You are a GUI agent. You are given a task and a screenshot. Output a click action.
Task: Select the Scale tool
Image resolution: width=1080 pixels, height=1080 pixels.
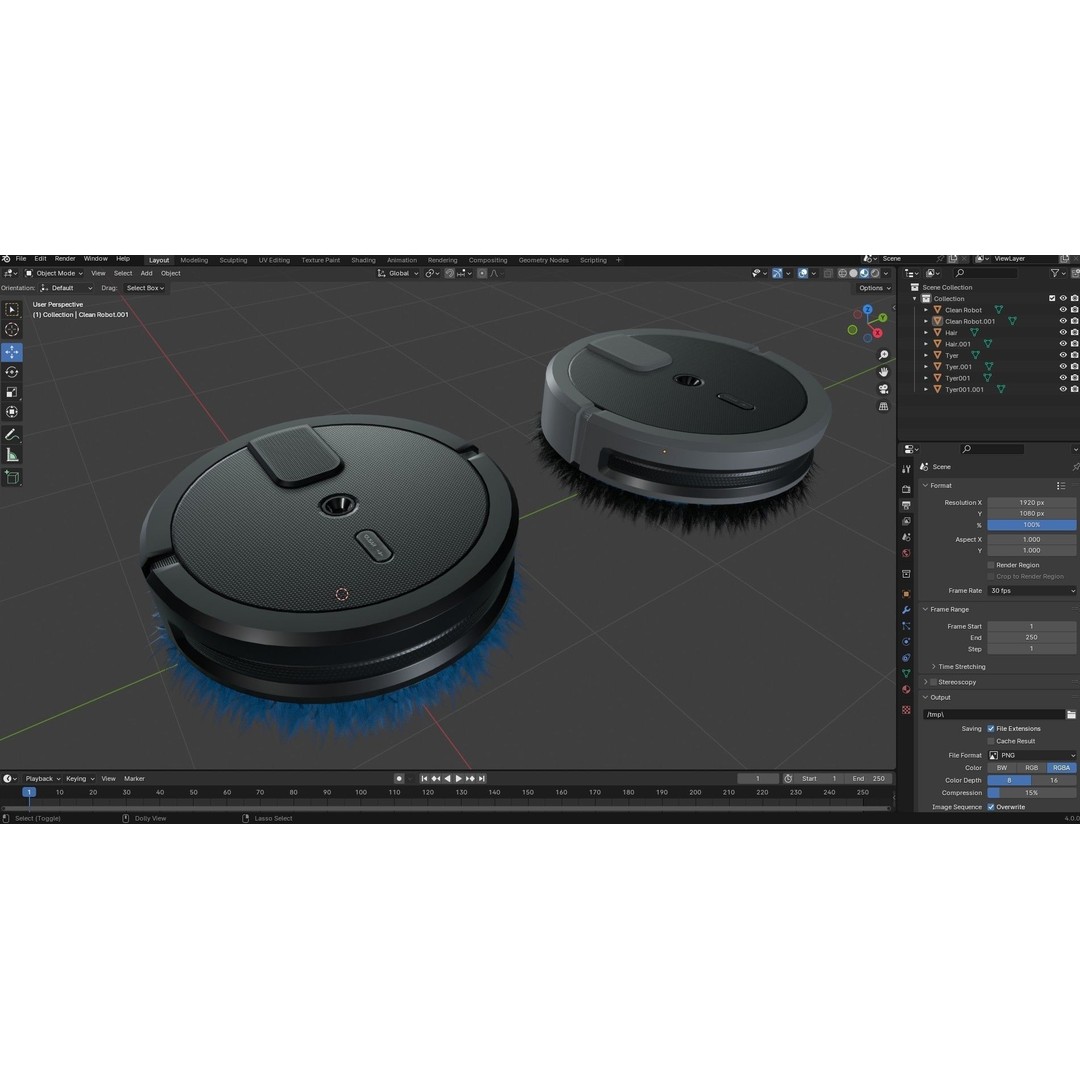point(12,392)
